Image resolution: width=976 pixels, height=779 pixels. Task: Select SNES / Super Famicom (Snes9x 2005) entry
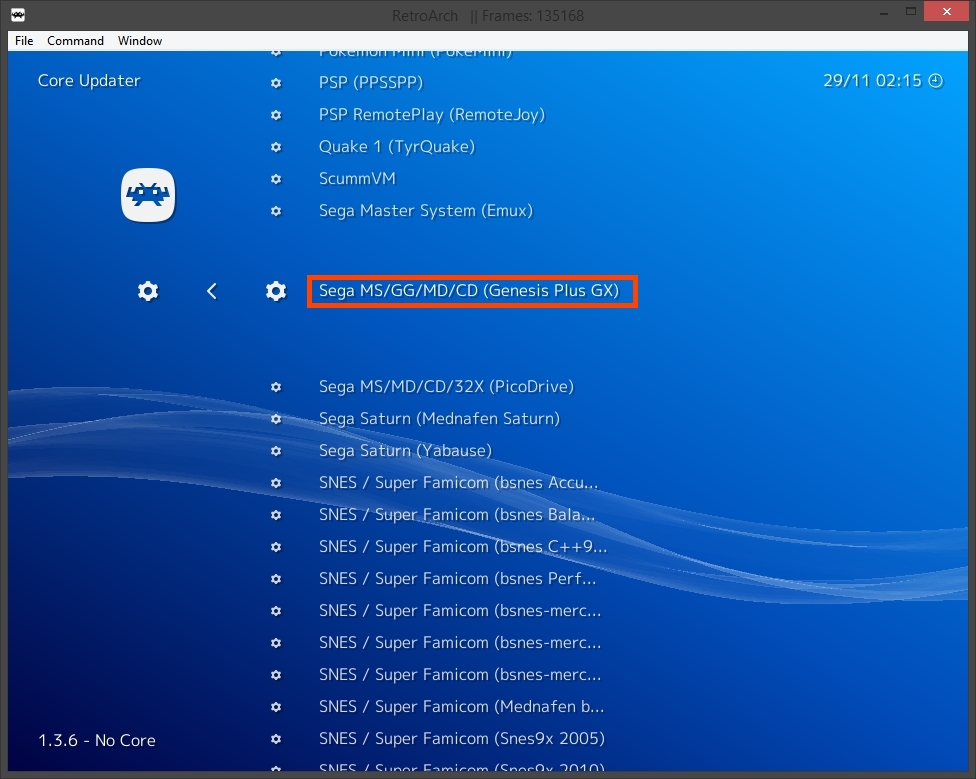[462, 739]
